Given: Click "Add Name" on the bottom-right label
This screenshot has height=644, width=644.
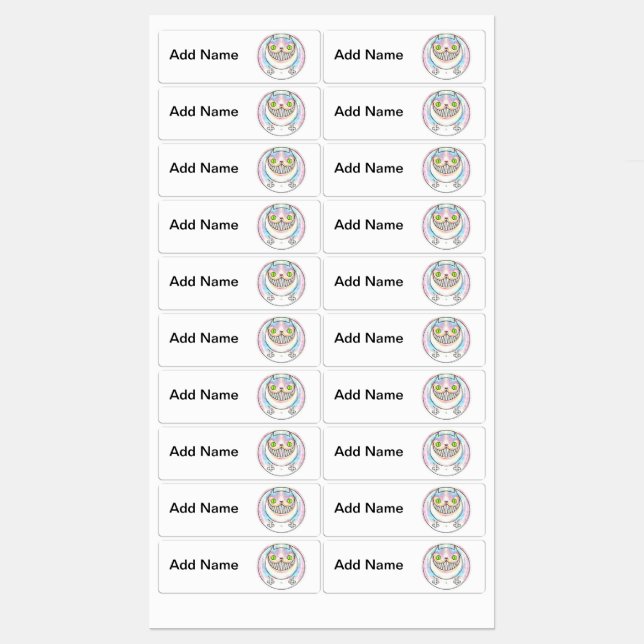Looking at the screenshot, I should pos(369,564).
